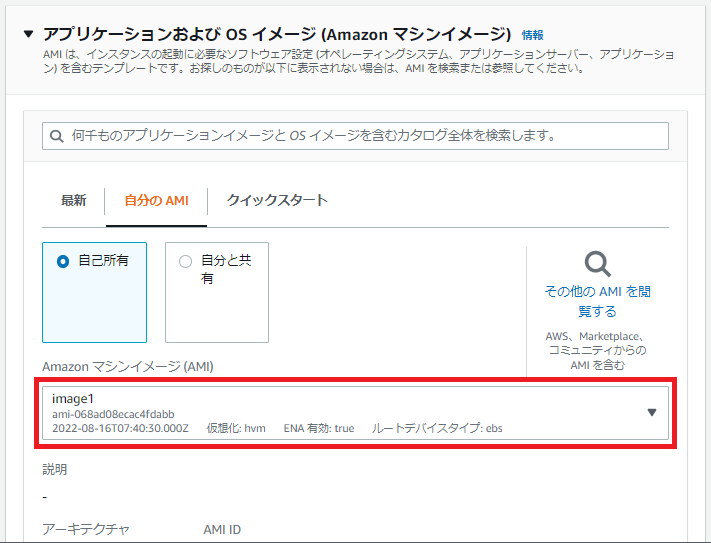Open the 情報 link beside the heading

click(532, 35)
